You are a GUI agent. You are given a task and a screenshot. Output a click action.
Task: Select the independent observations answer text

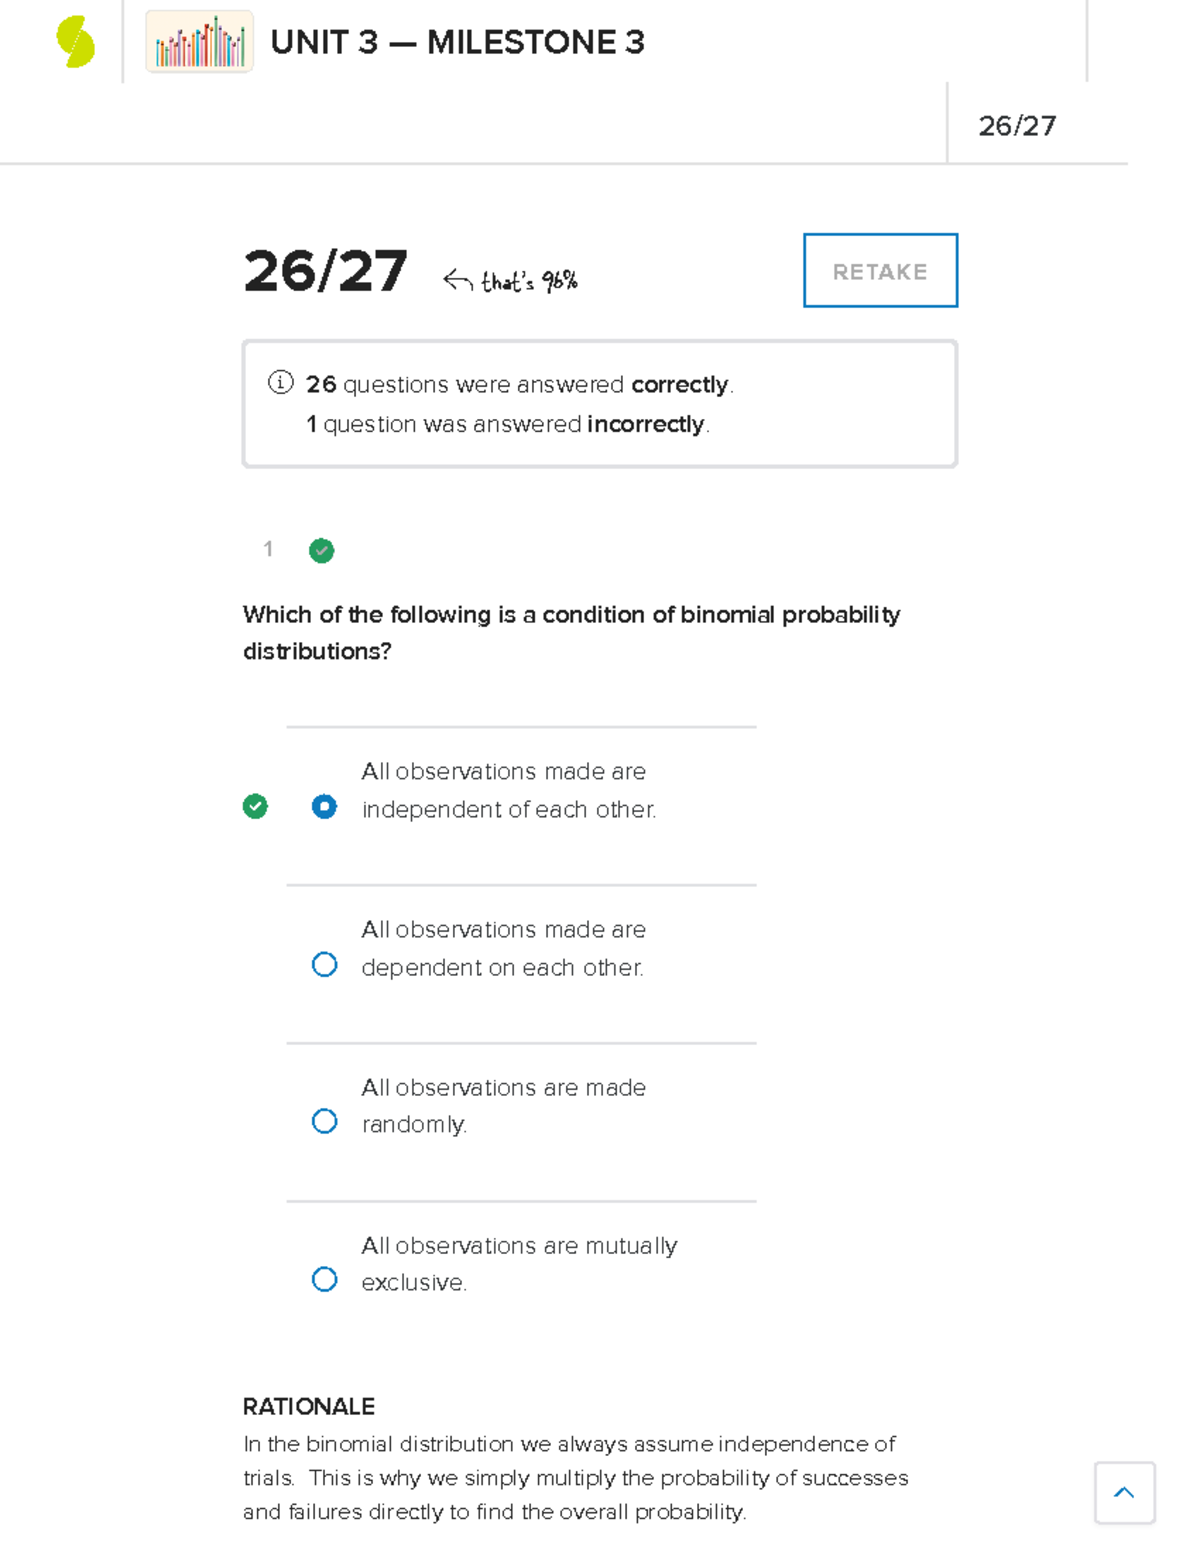(x=508, y=790)
